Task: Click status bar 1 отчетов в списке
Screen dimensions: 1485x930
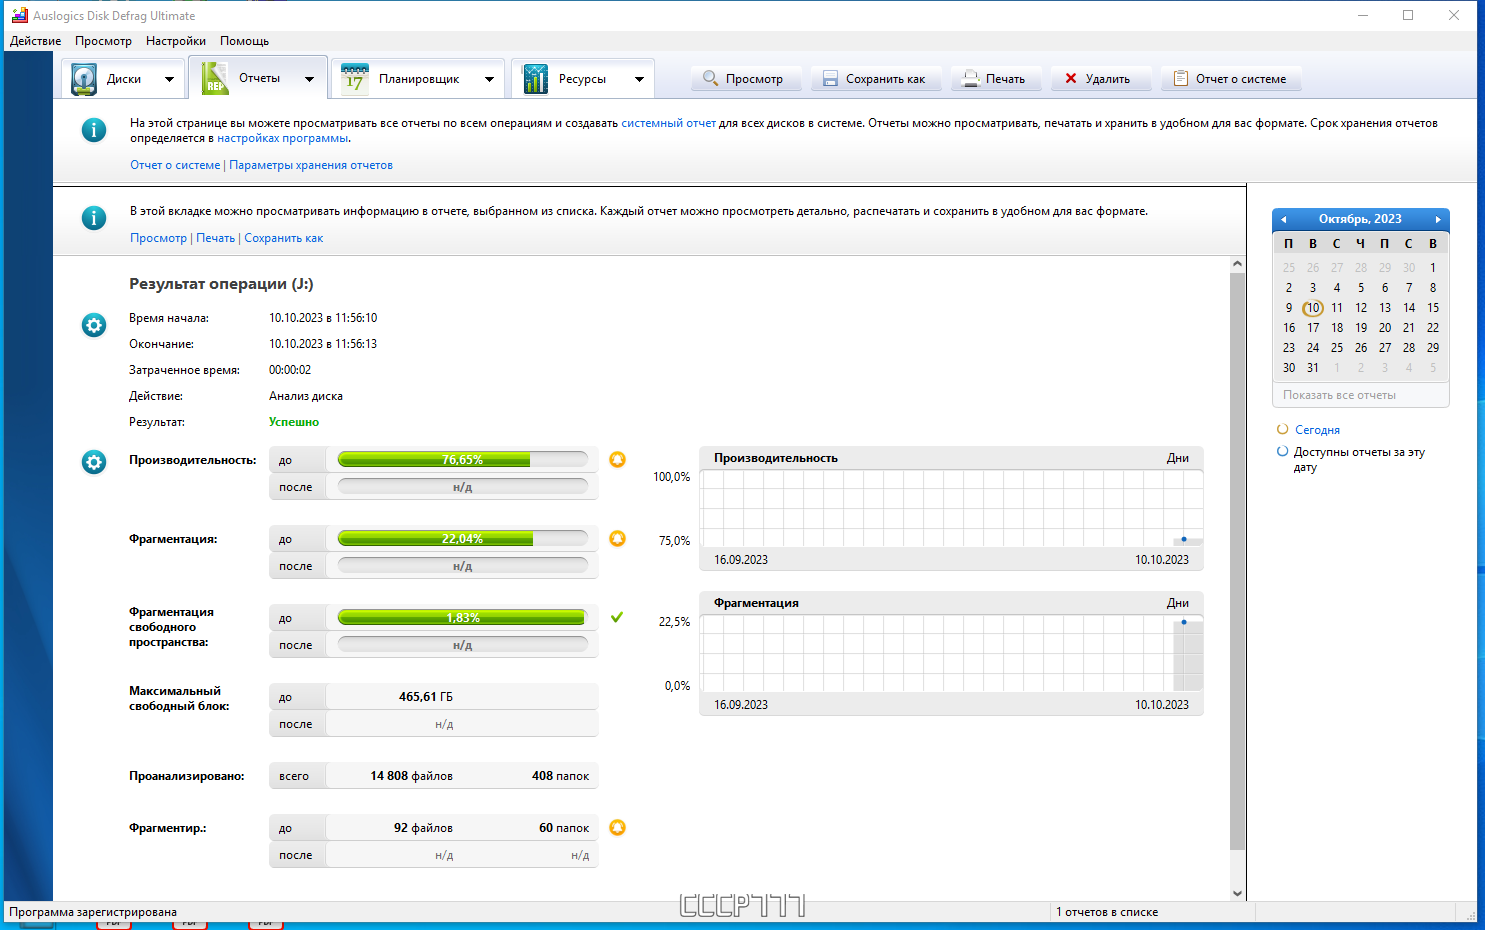Action: pyautogui.click(x=1107, y=912)
